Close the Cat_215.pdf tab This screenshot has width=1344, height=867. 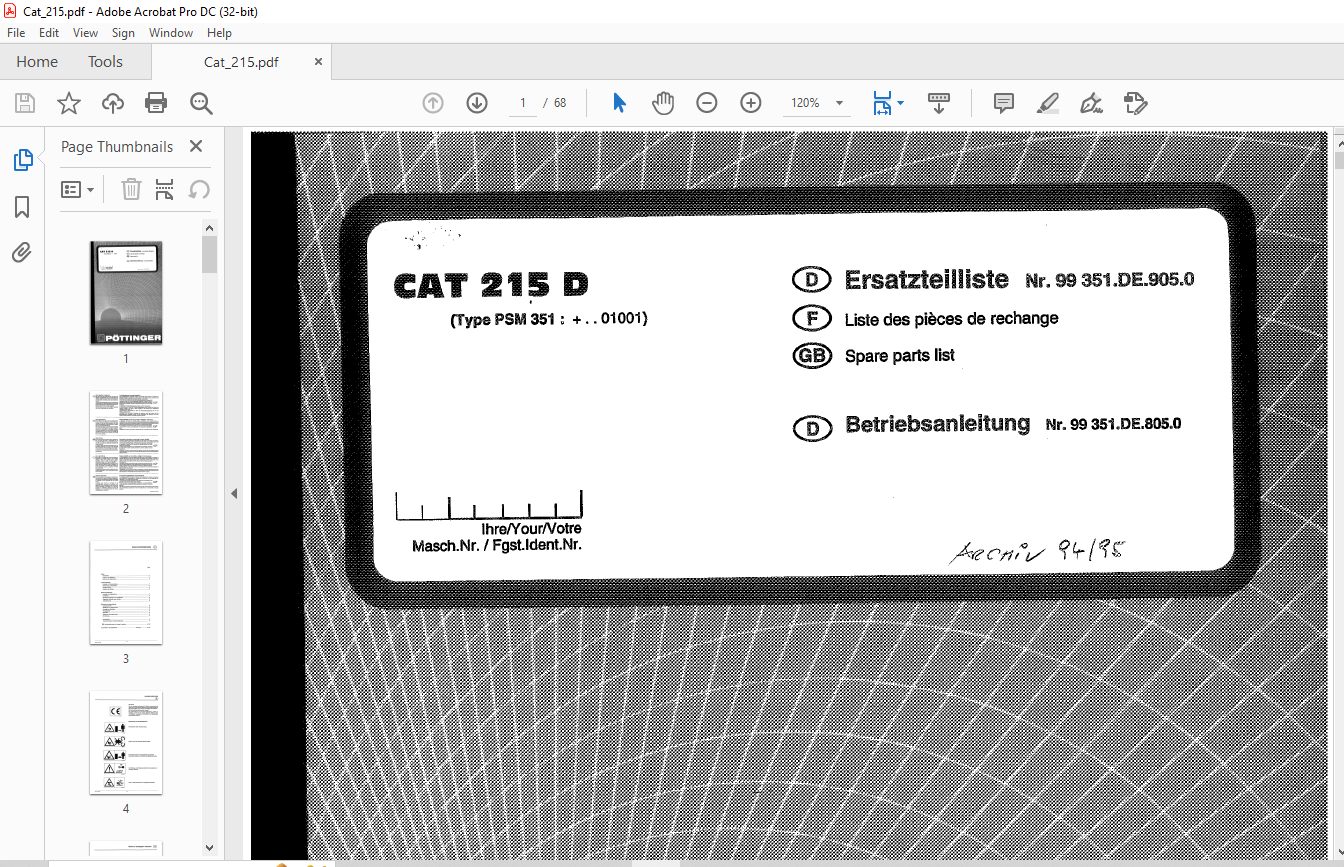pyautogui.click(x=318, y=62)
